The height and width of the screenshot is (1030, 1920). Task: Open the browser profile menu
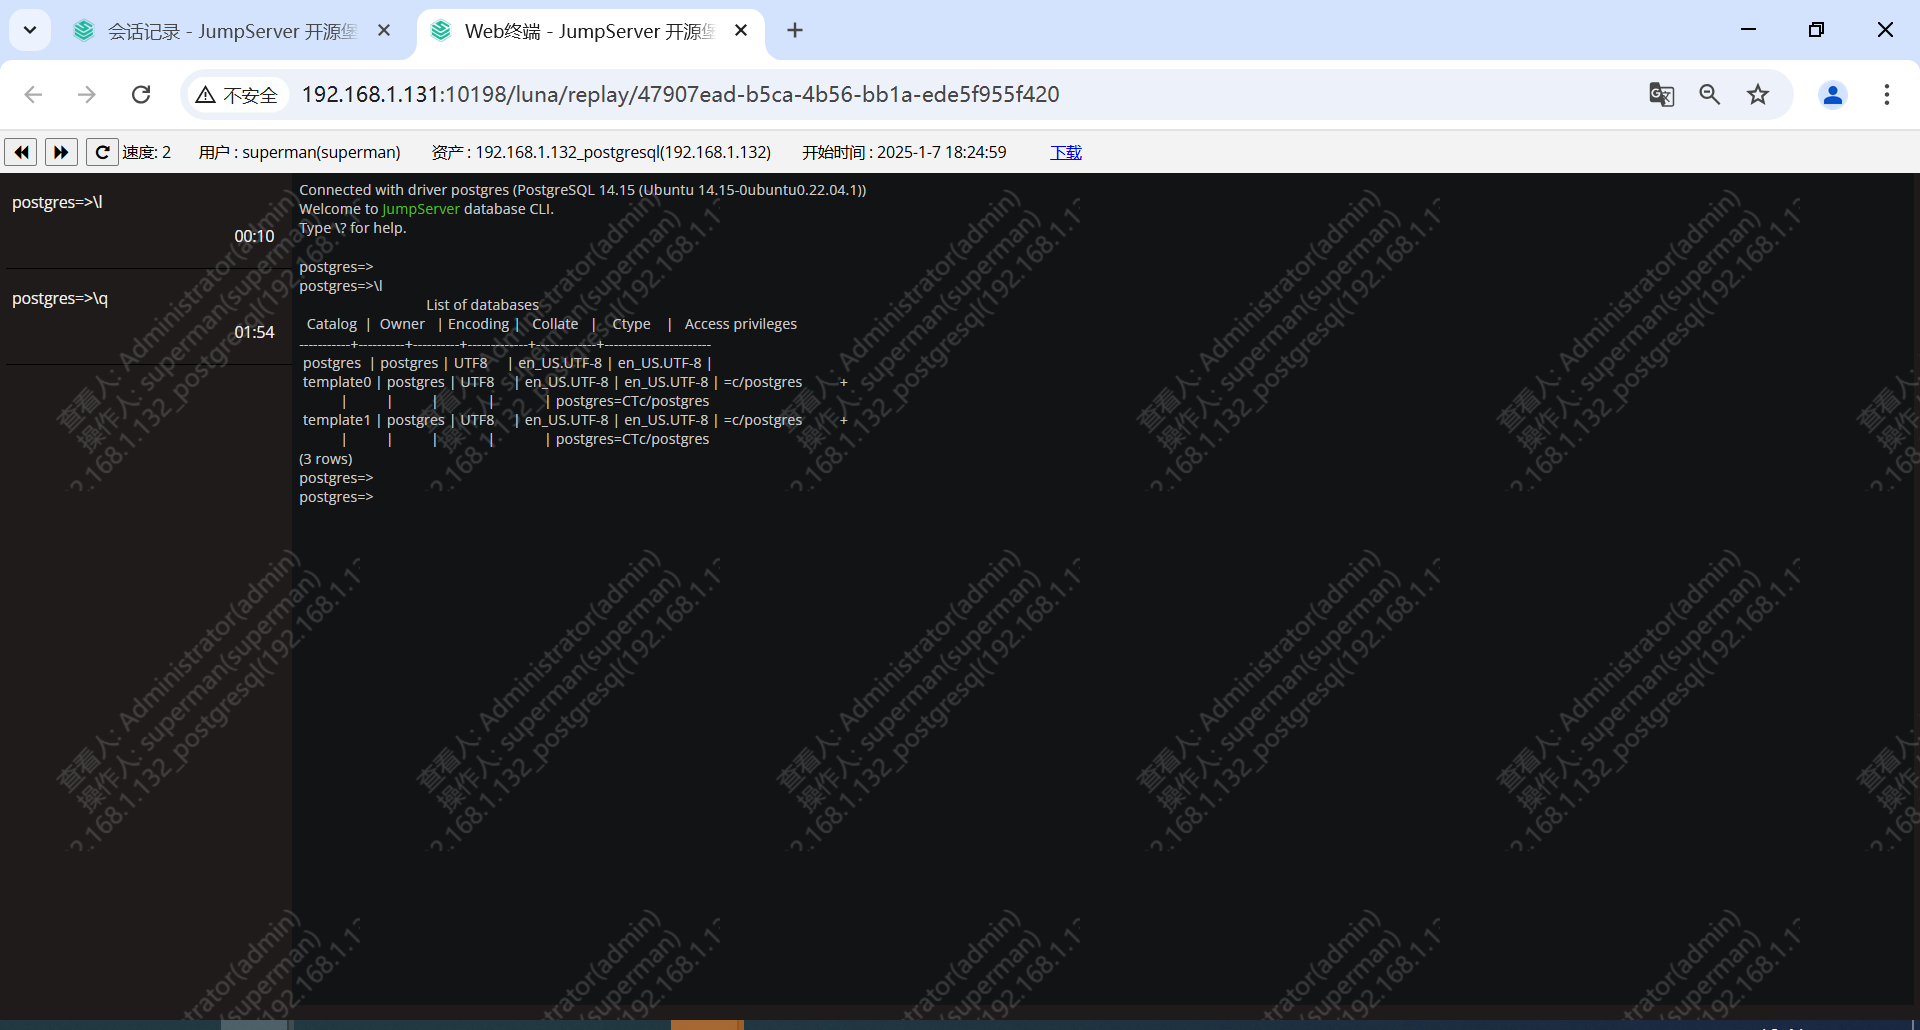(1833, 94)
